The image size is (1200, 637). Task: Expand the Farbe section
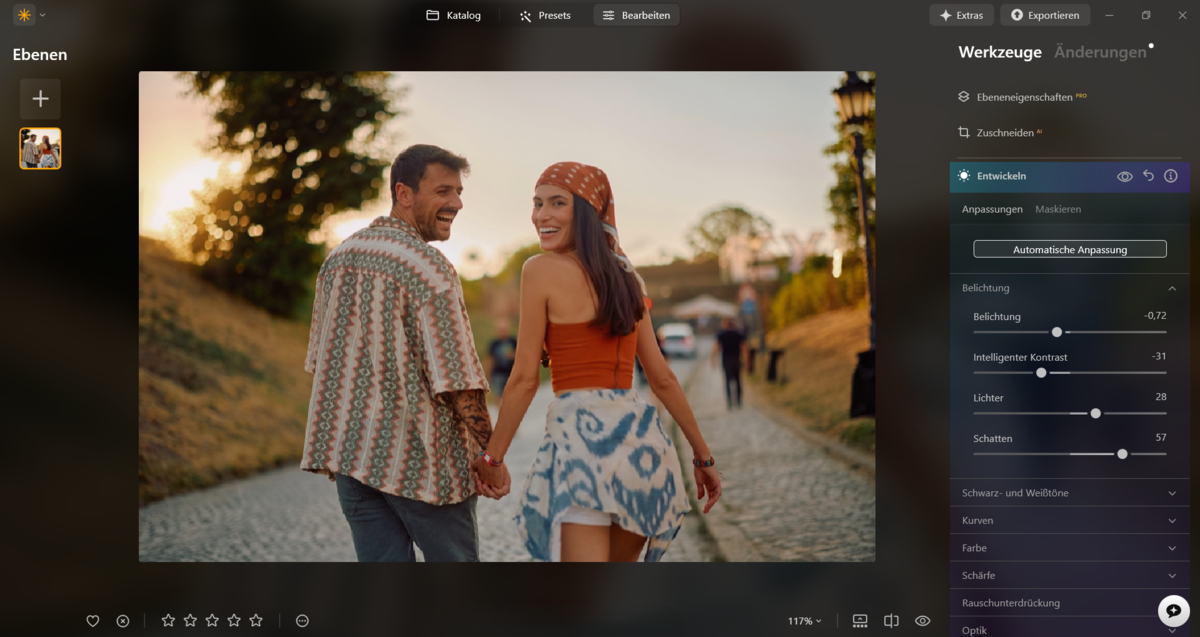coord(1069,547)
